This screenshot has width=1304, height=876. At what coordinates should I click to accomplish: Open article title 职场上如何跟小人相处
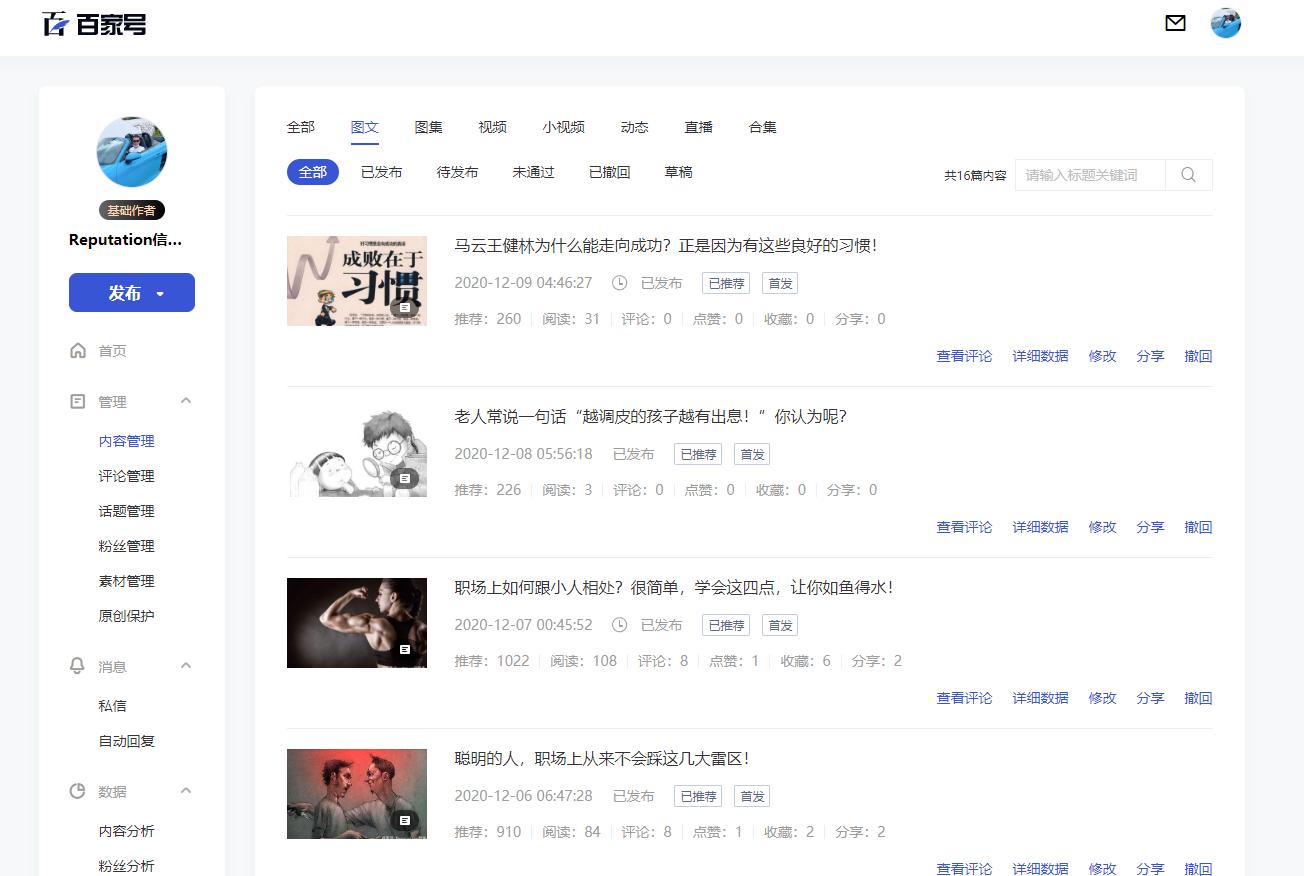pos(674,588)
